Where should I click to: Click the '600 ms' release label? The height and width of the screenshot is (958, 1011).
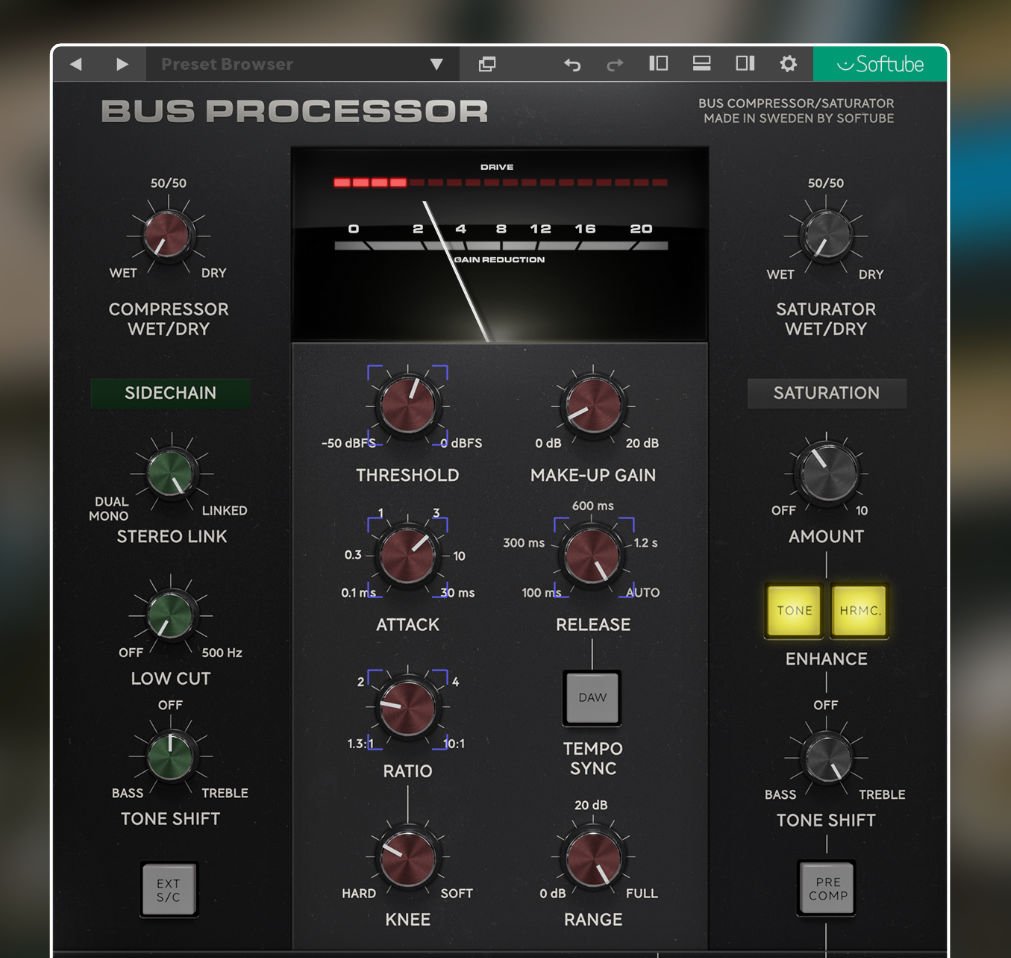pos(593,505)
